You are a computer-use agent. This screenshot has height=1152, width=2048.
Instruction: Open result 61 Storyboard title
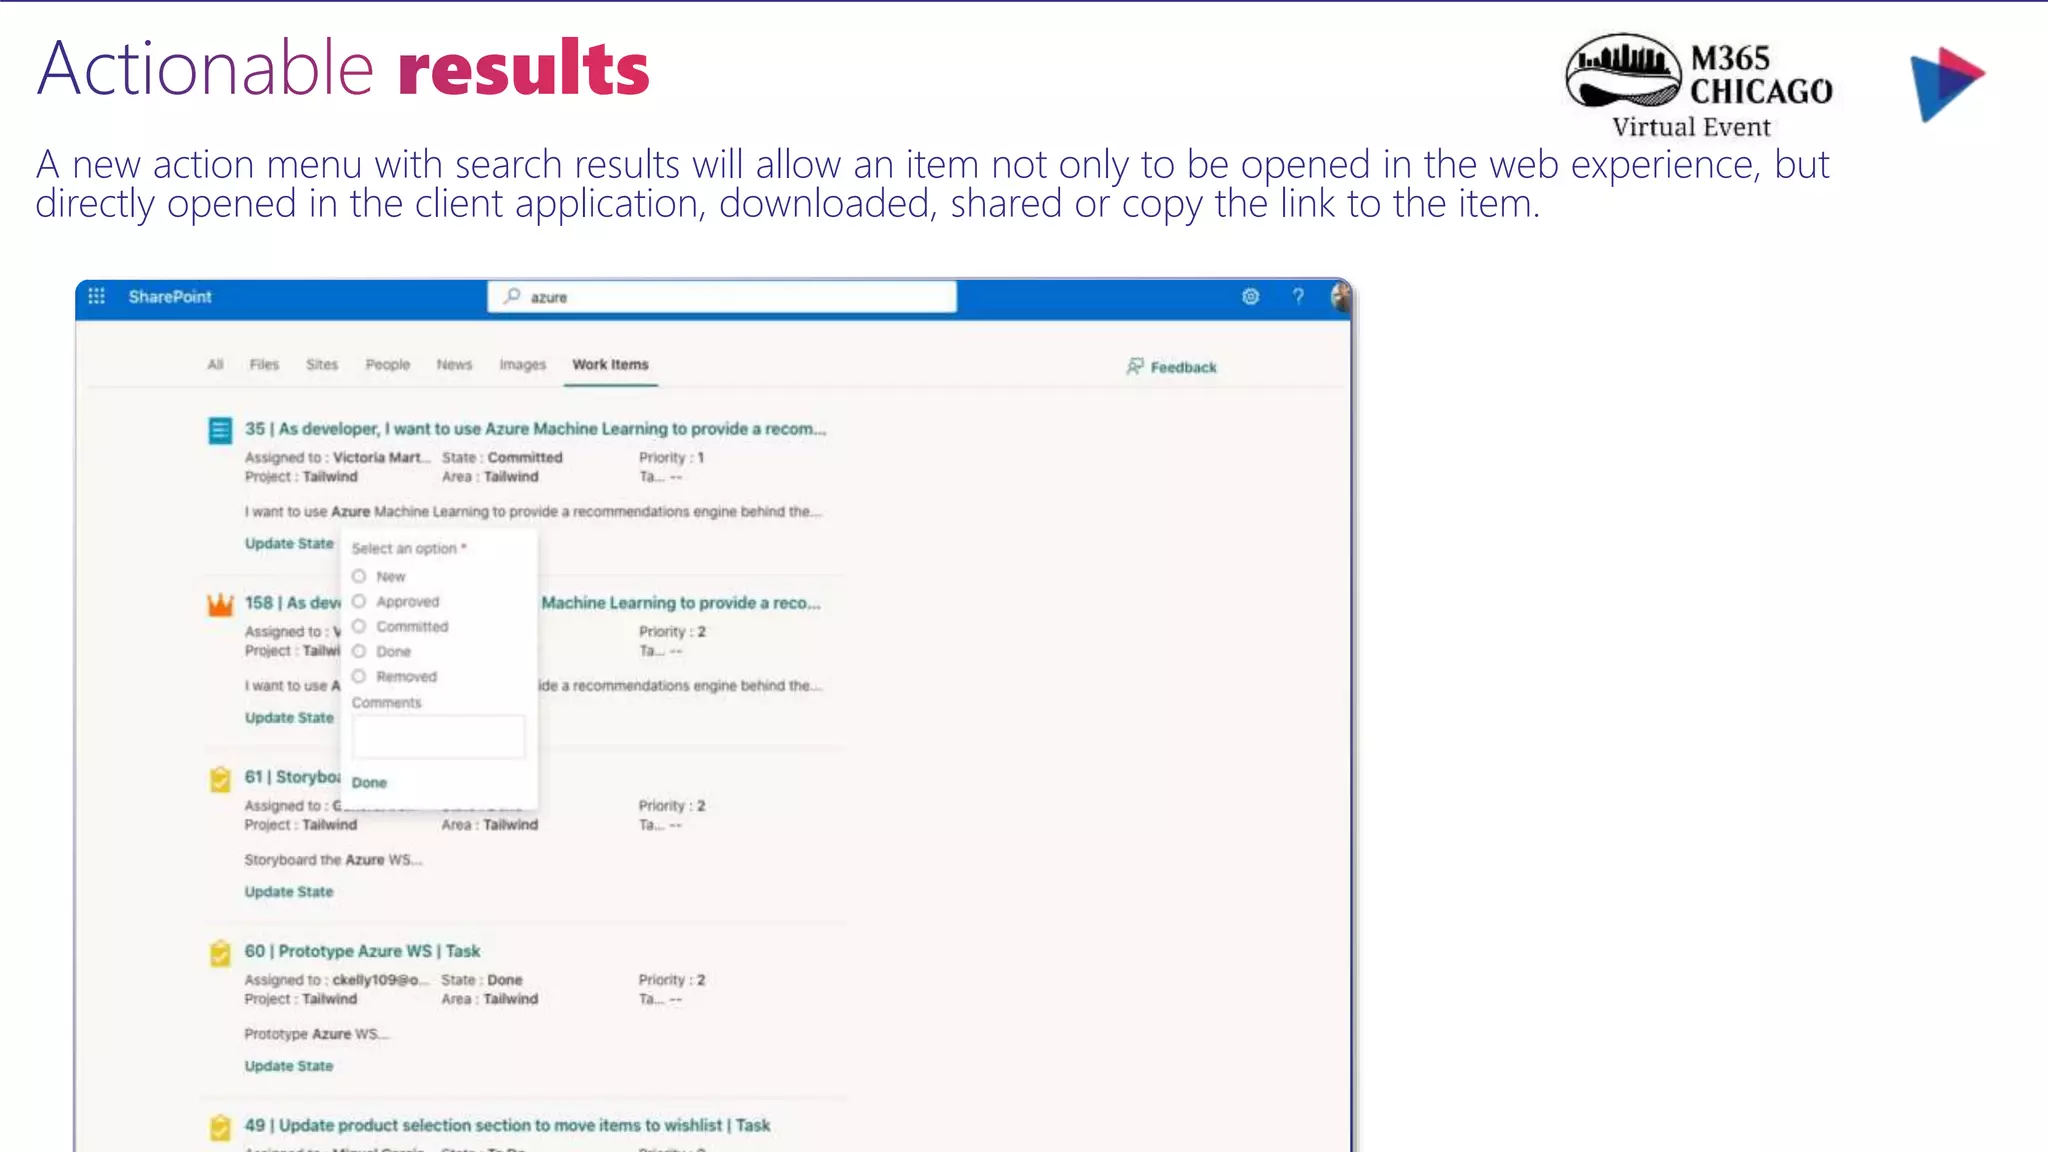click(292, 776)
